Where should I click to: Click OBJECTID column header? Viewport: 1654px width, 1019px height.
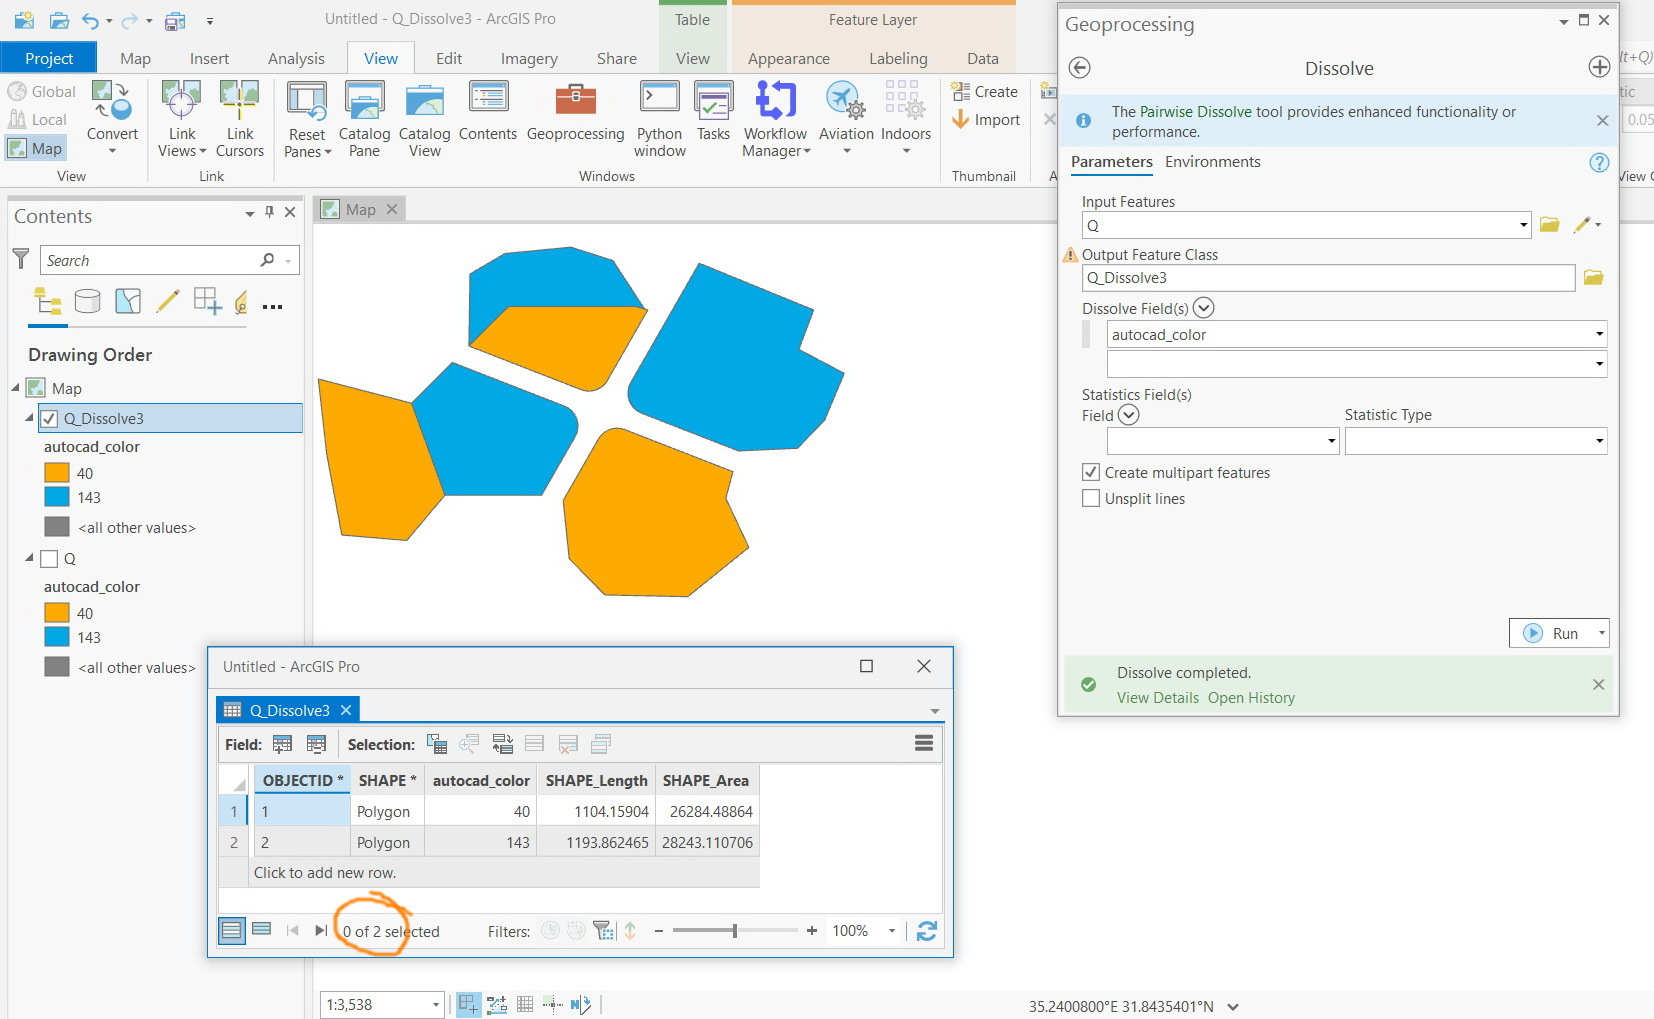tap(301, 780)
